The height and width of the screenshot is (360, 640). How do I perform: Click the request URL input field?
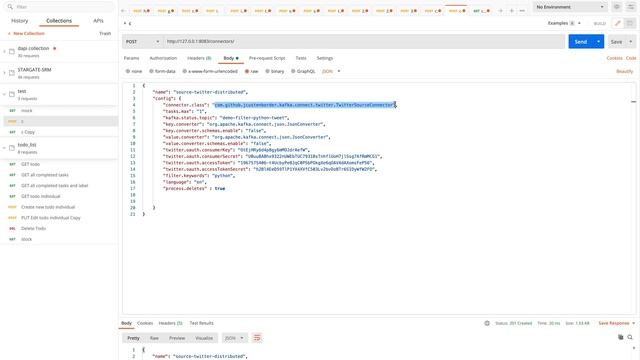pos(364,42)
